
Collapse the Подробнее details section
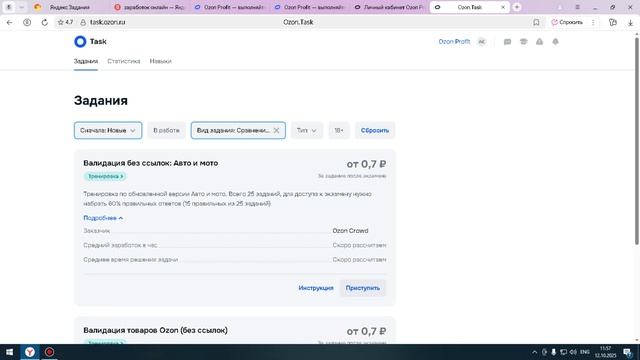pos(103,218)
